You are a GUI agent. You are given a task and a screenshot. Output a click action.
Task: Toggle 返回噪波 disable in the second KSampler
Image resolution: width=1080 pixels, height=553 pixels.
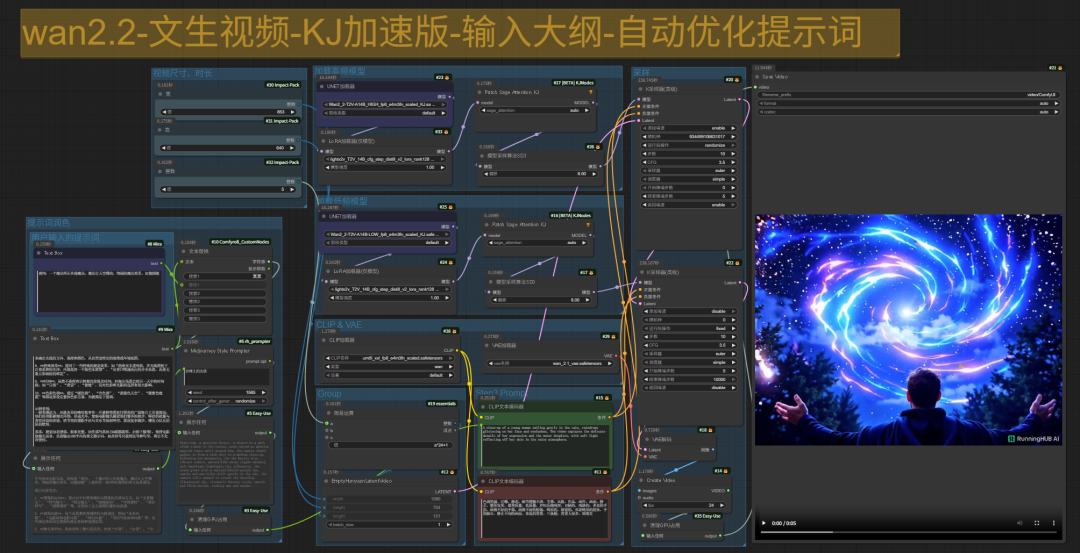pyautogui.click(x=691, y=387)
